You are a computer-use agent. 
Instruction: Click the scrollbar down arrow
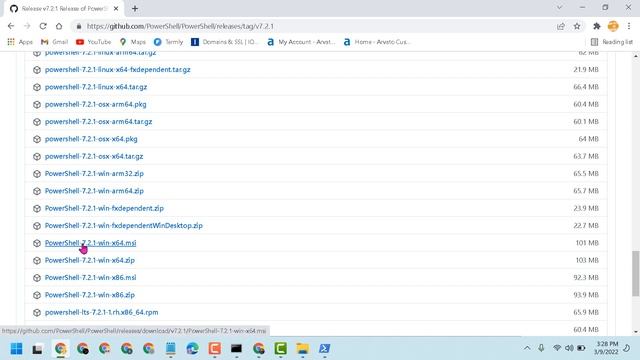(x=636, y=332)
